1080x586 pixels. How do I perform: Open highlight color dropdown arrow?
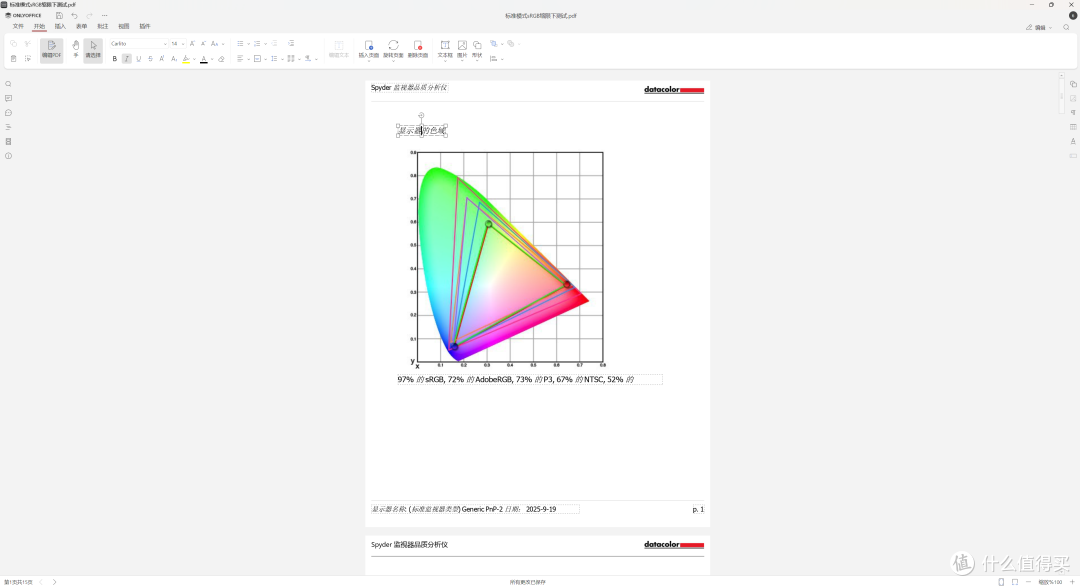[x=194, y=59]
